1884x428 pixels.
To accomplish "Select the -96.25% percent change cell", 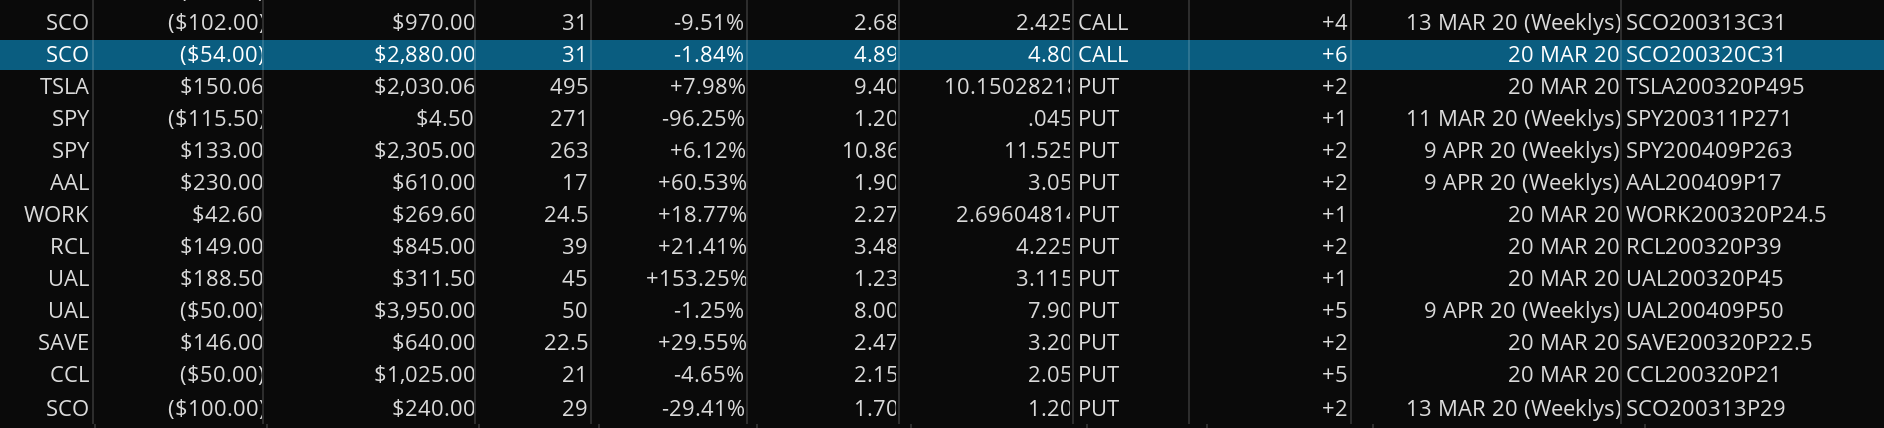I will coord(702,118).
